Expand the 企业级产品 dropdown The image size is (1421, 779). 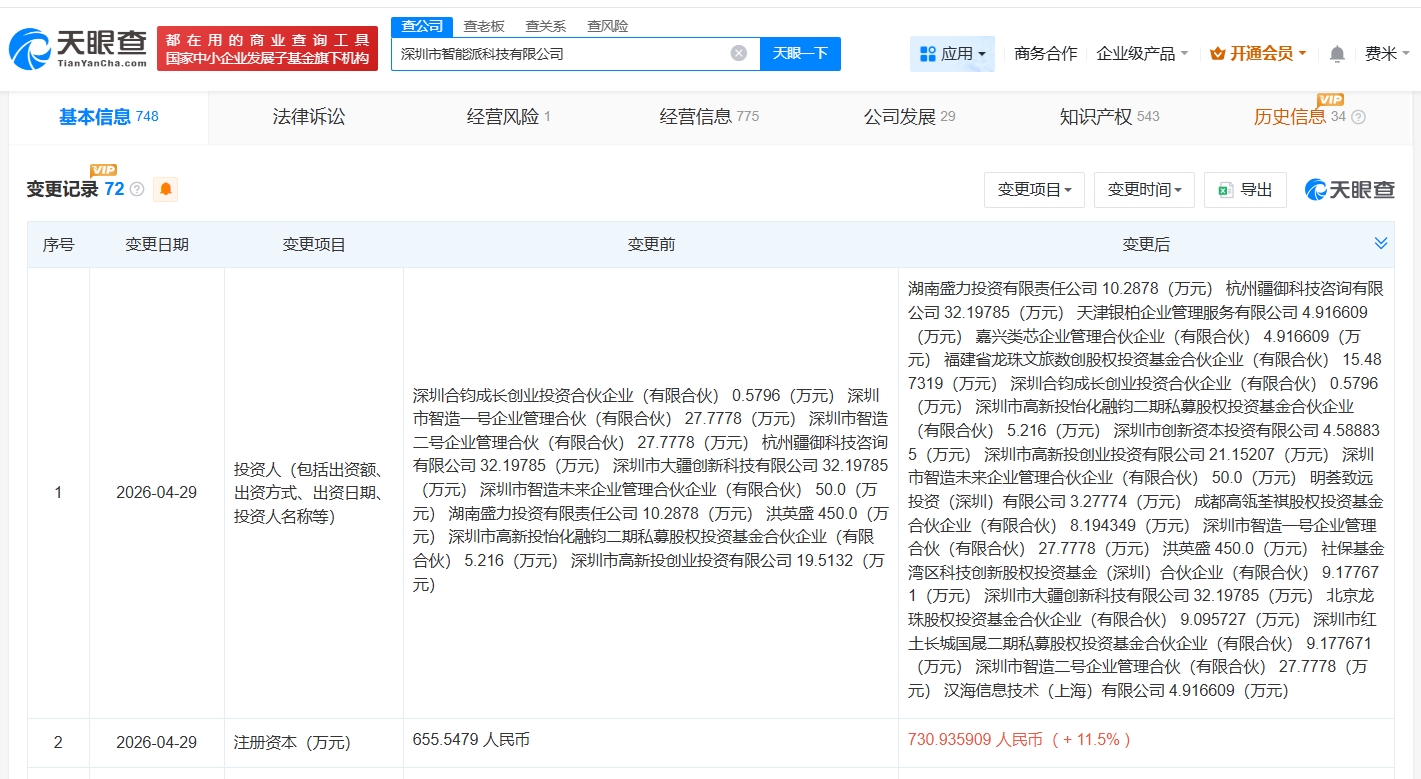coord(1142,54)
